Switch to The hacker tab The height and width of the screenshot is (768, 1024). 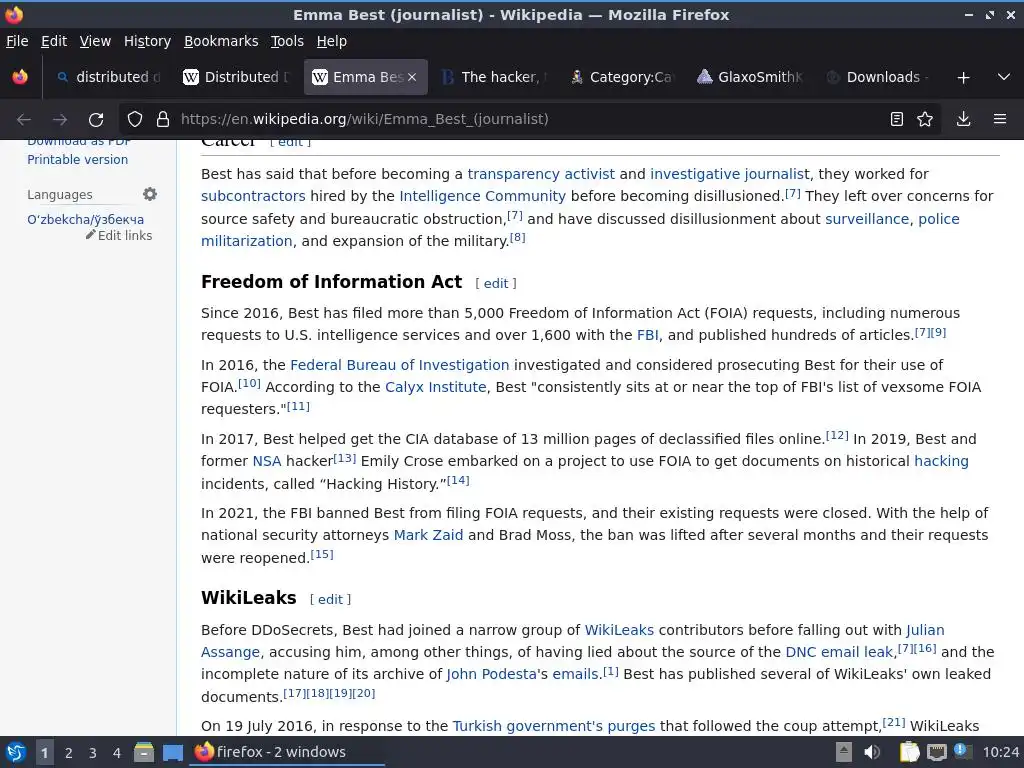pyautogui.click(x=494, y=77)
